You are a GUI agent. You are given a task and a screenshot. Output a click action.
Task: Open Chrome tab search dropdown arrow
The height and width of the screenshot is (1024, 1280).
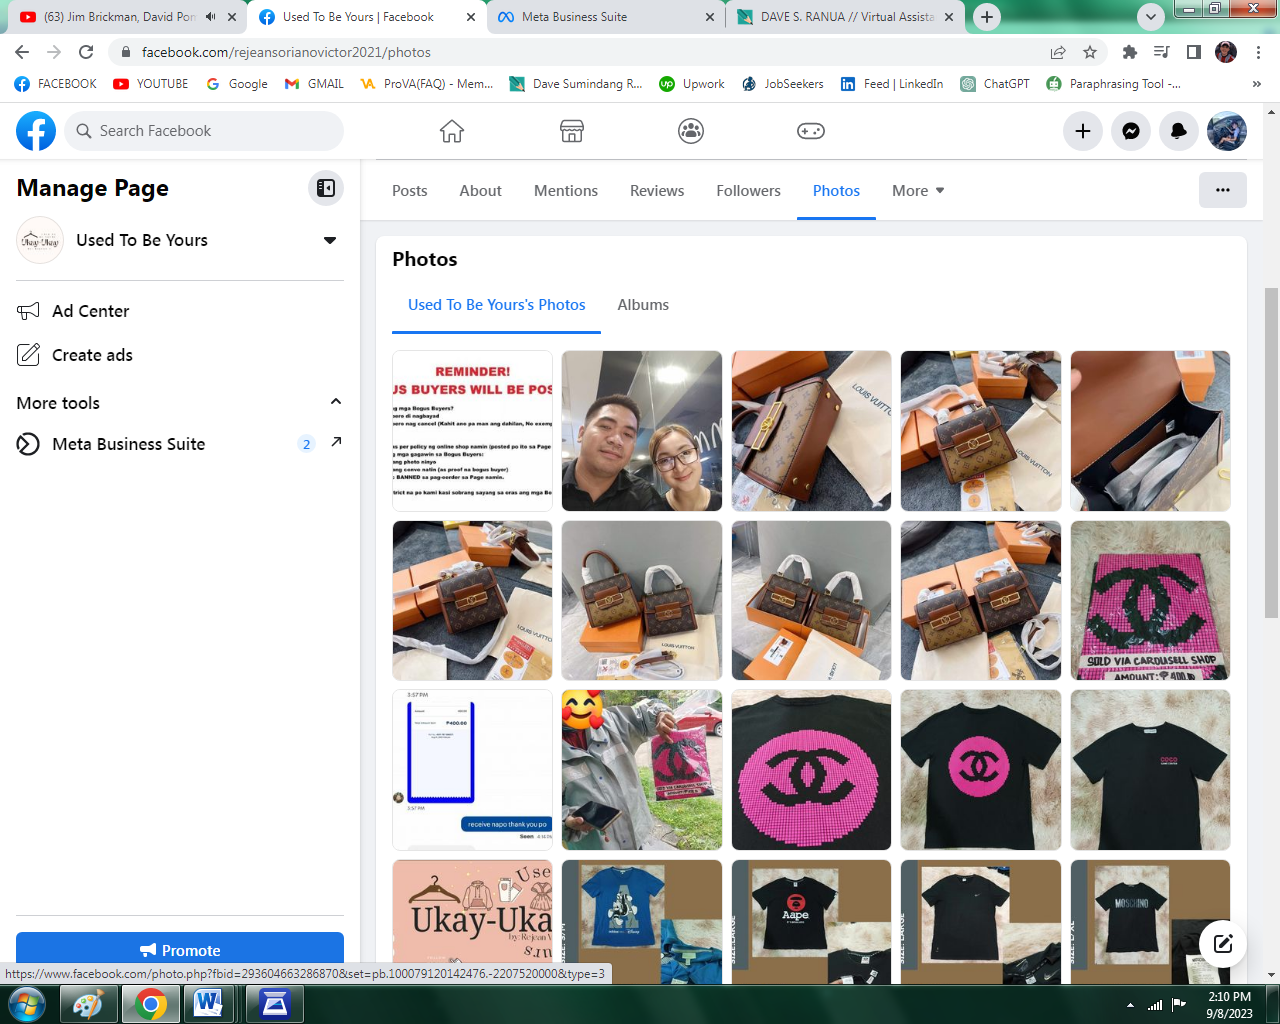tap(1151, 17)
